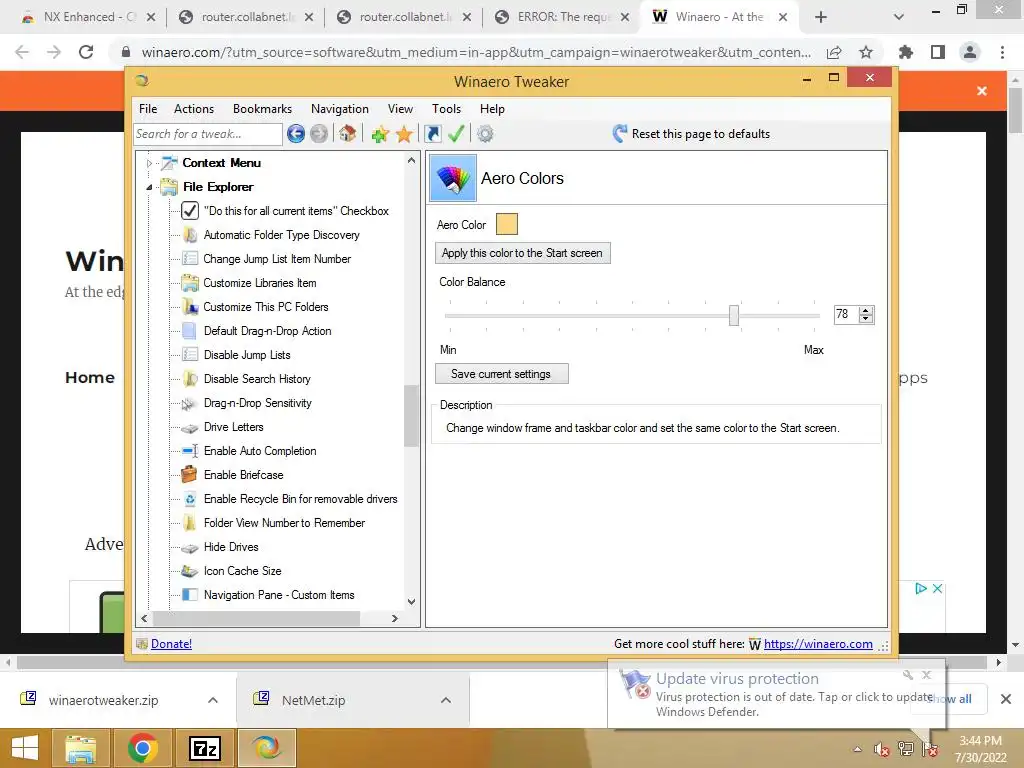Open Chrome from the taskbar
This screenshot has width=1024, height=768.
142,748
